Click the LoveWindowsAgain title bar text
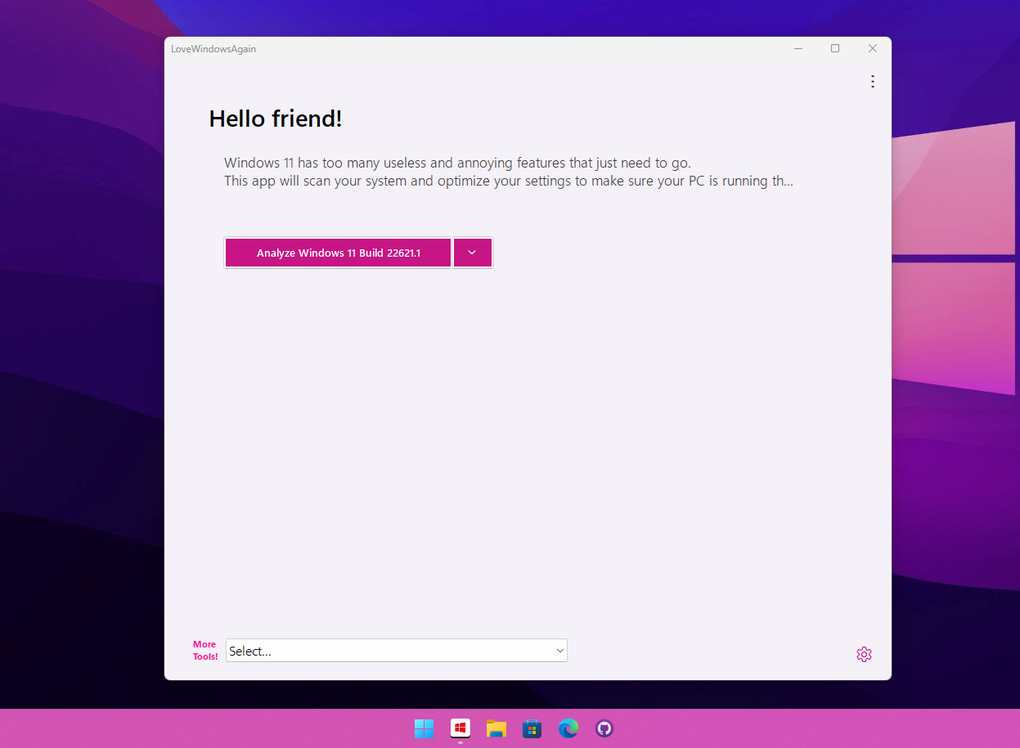Image resolution: width=1020 pixels, height=748 pixels. point(213,49)
